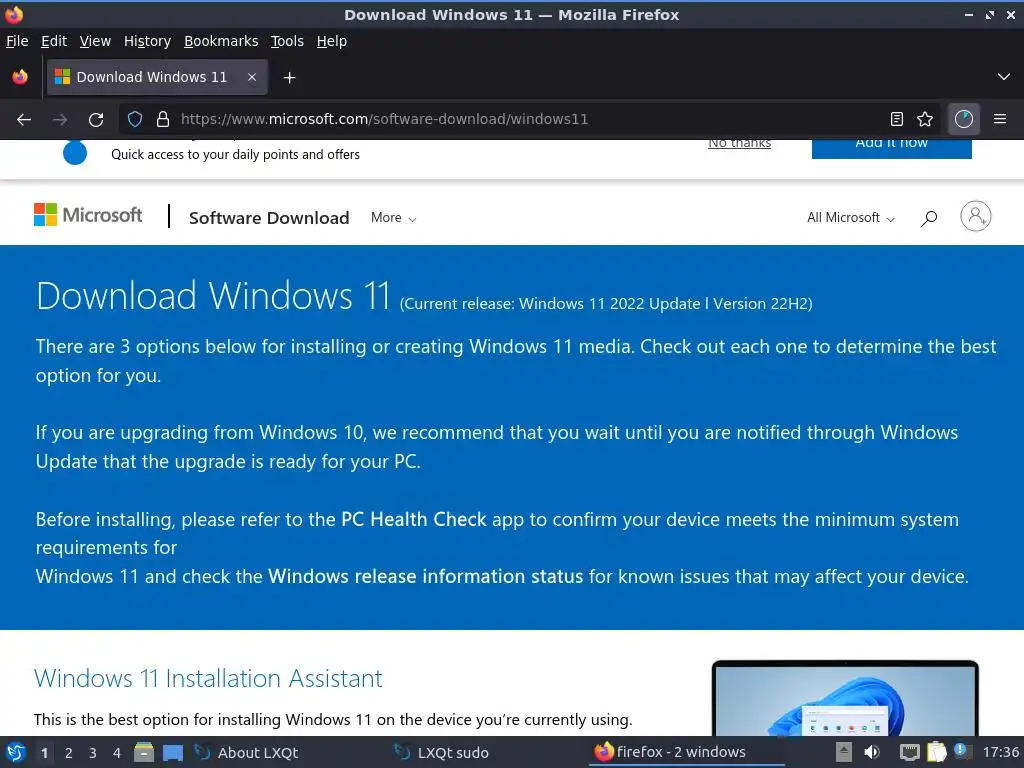Expand the All Microsoft dropdown
Viewport: 1024px width, 768px height.
850,217
